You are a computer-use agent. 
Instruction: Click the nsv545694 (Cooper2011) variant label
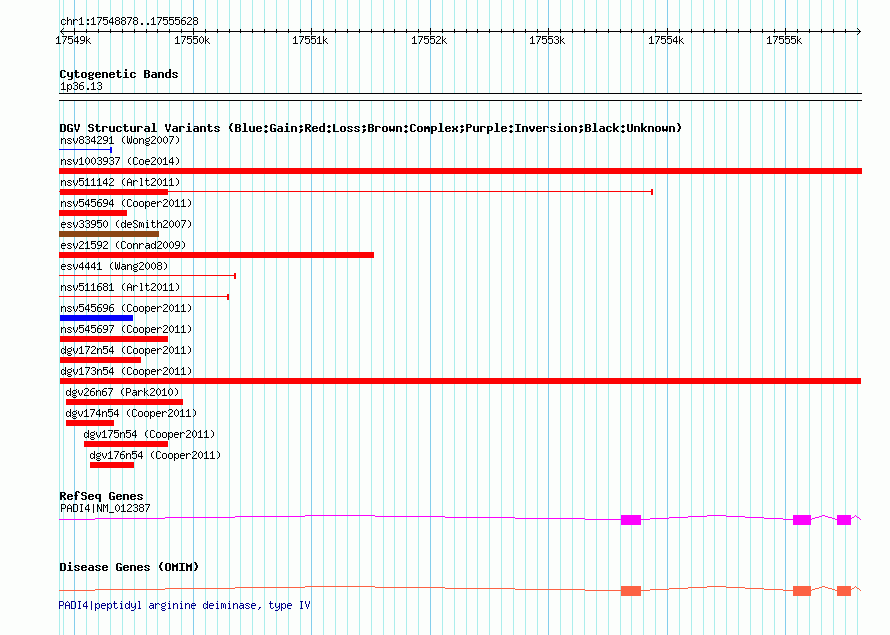pos(126,203)
